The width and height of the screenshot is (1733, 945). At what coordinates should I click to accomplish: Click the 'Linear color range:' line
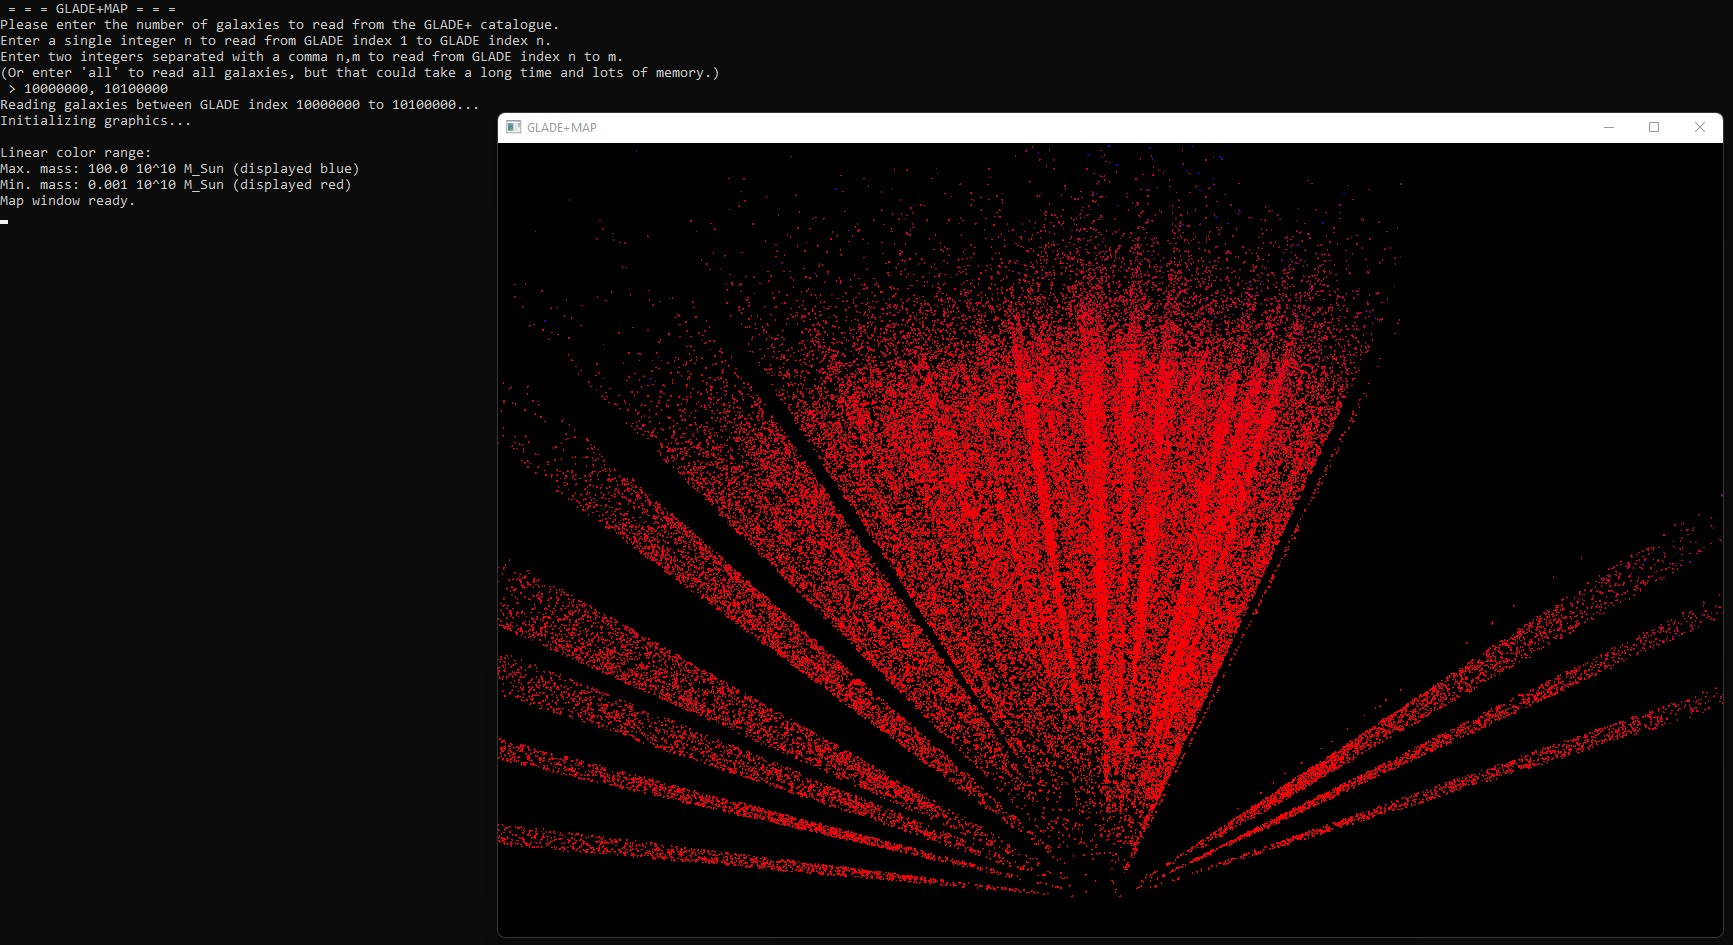[x=76, y=153]
